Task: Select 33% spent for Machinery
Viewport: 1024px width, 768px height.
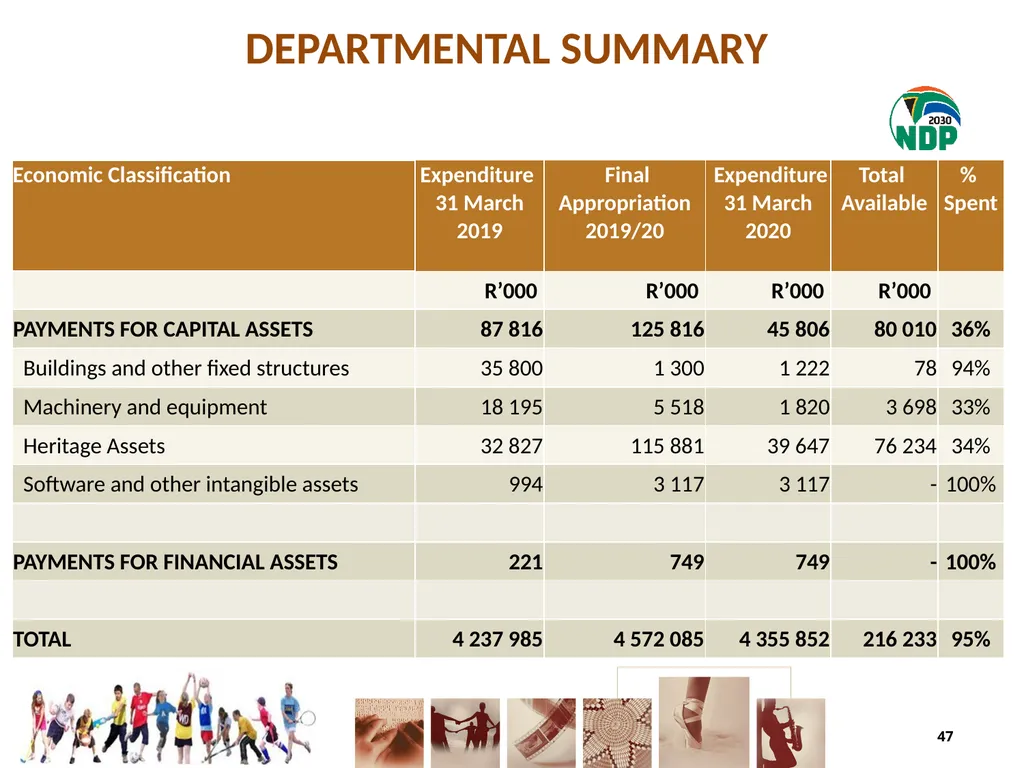Action: click(970, 408)
